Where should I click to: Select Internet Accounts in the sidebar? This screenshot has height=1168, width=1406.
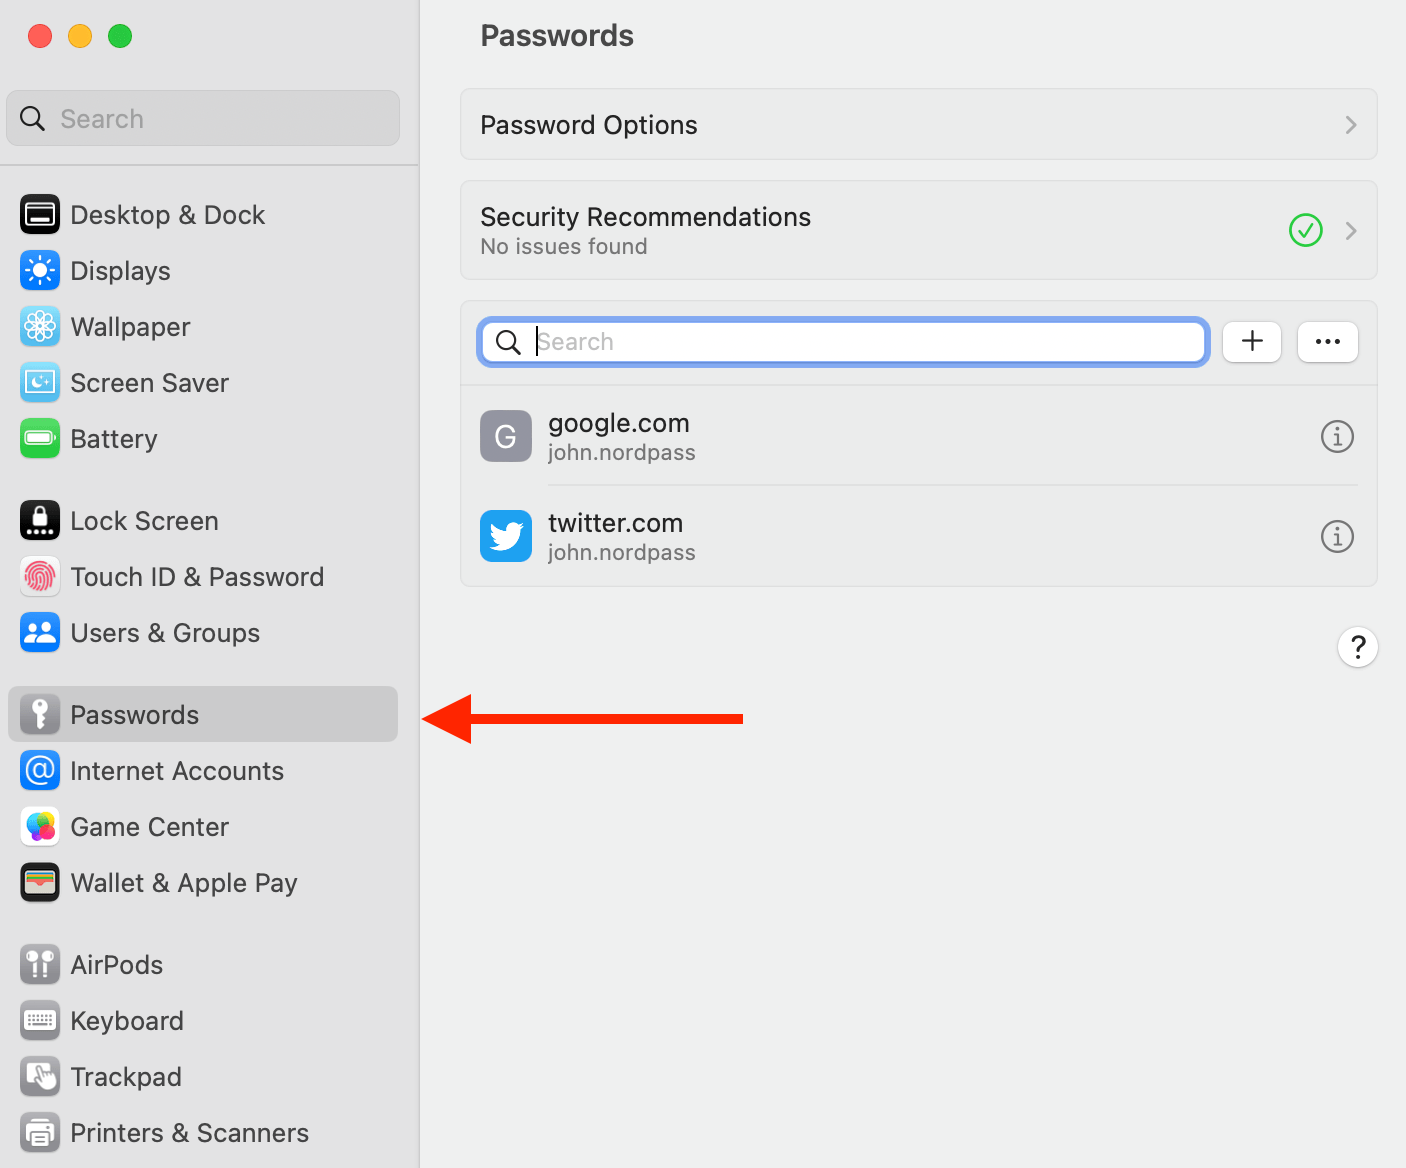(x=177, y=770)
